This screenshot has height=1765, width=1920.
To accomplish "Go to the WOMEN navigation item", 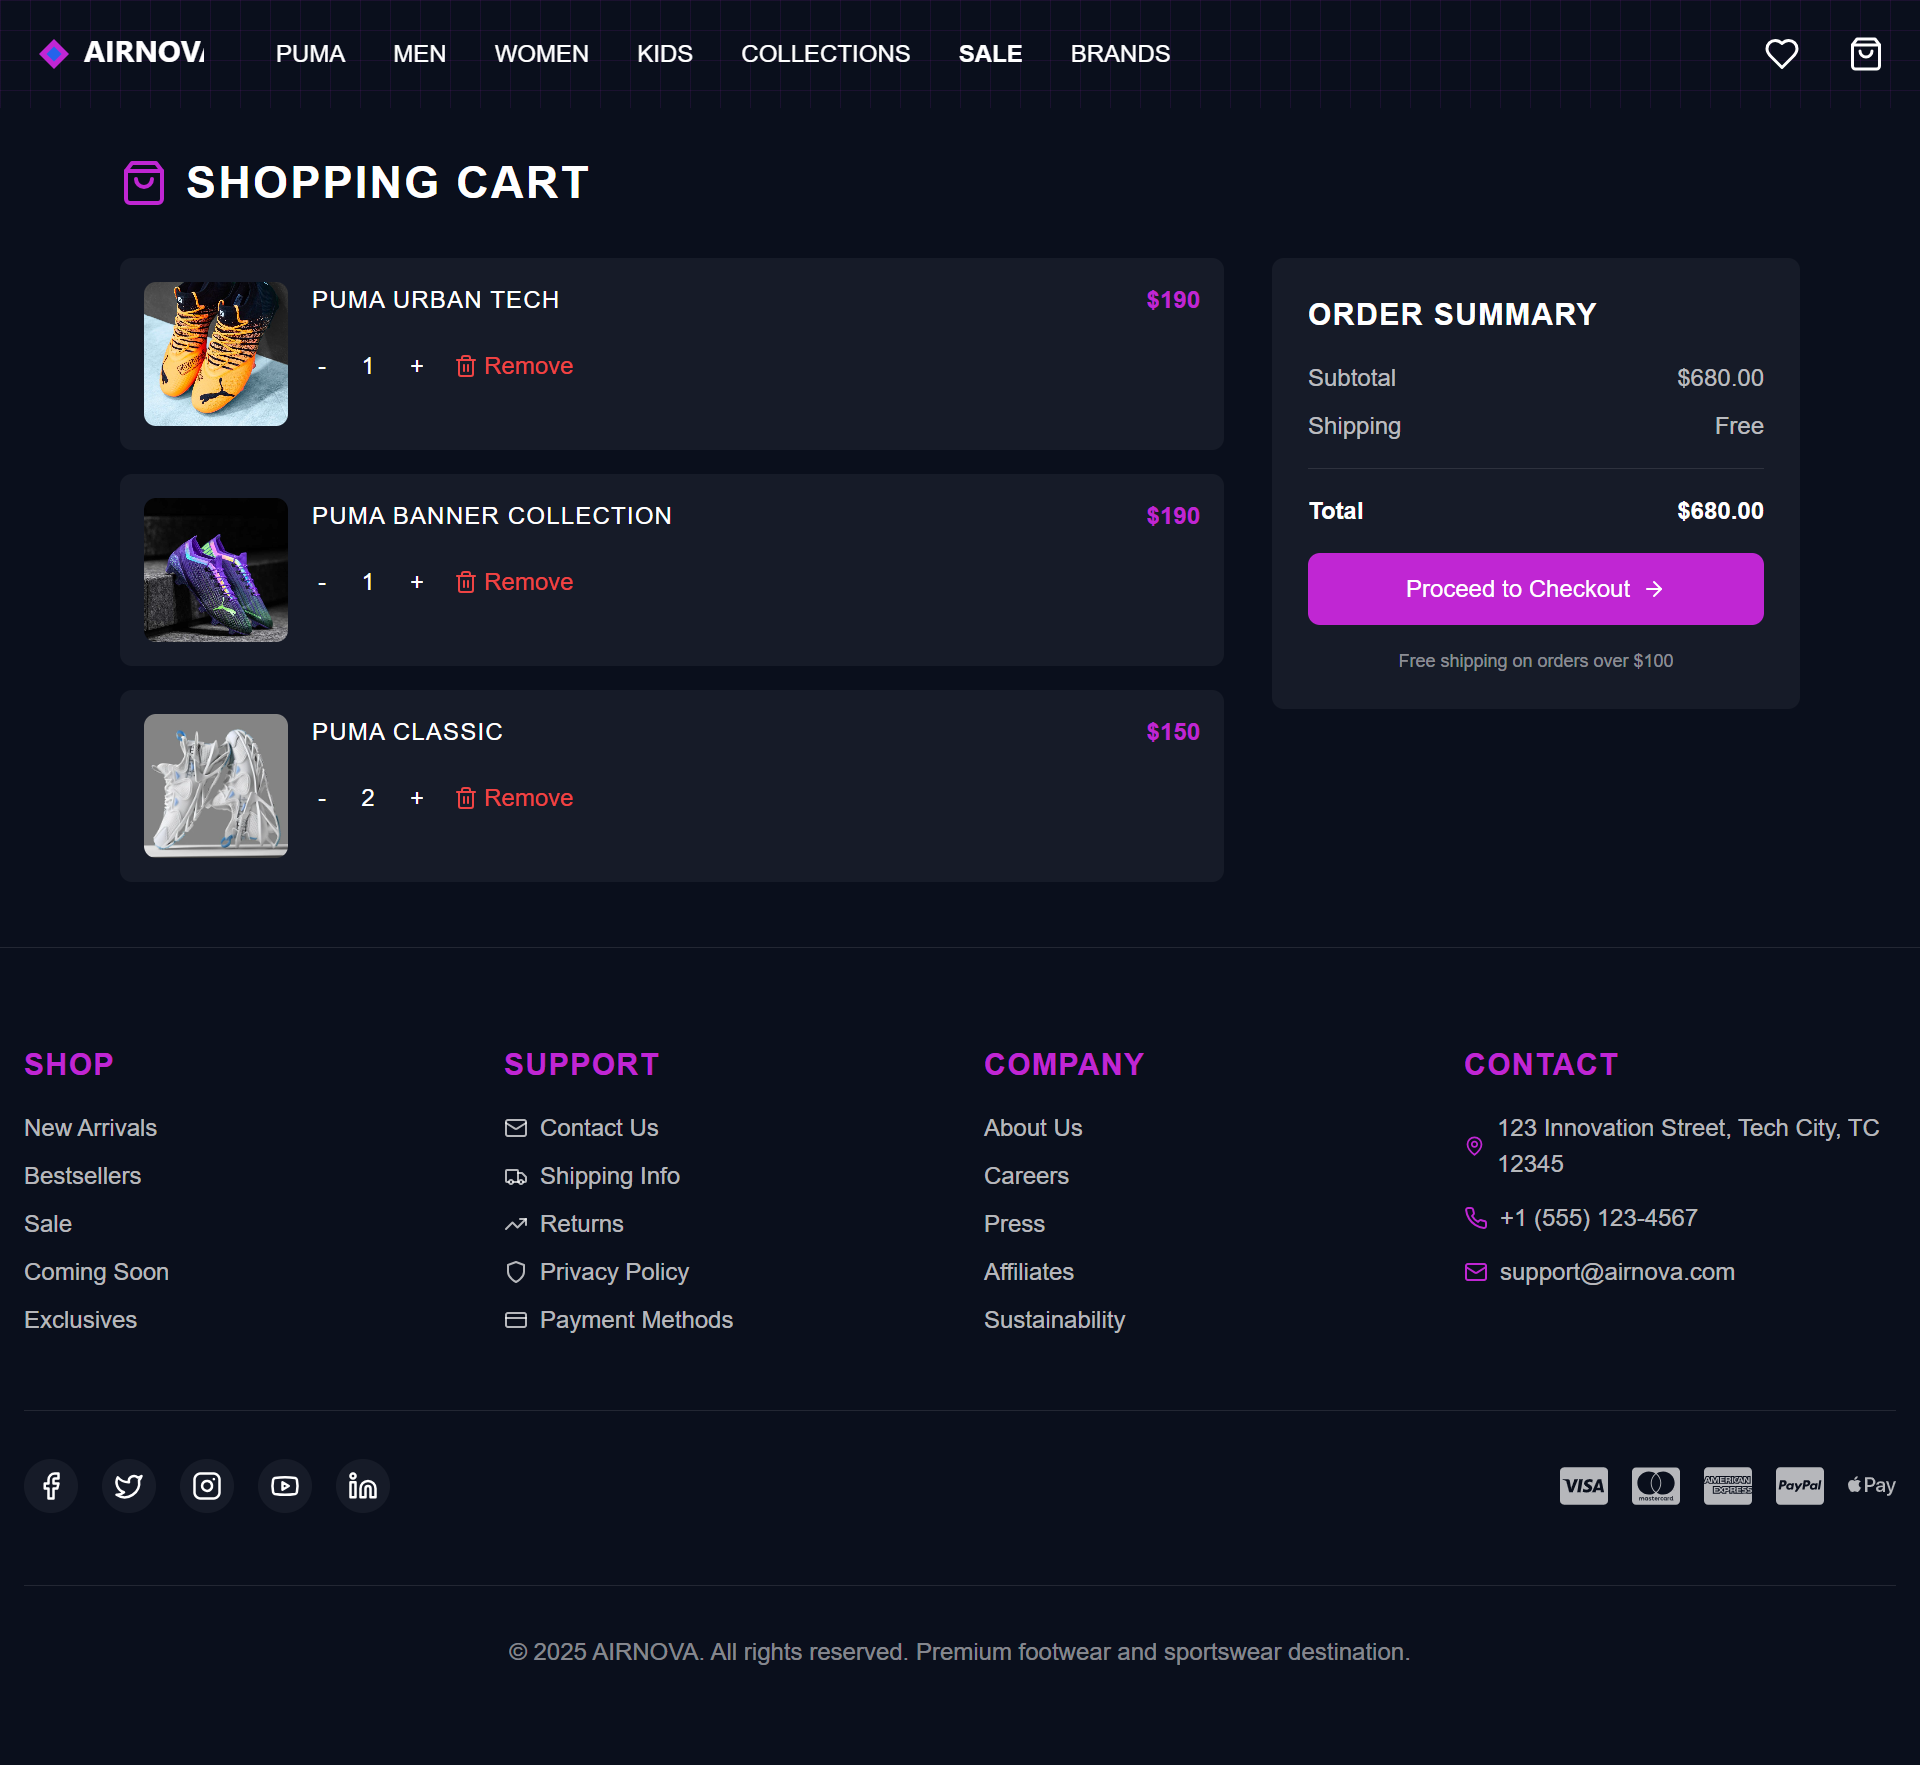I will pyautogui.click(x=541, y=54).
